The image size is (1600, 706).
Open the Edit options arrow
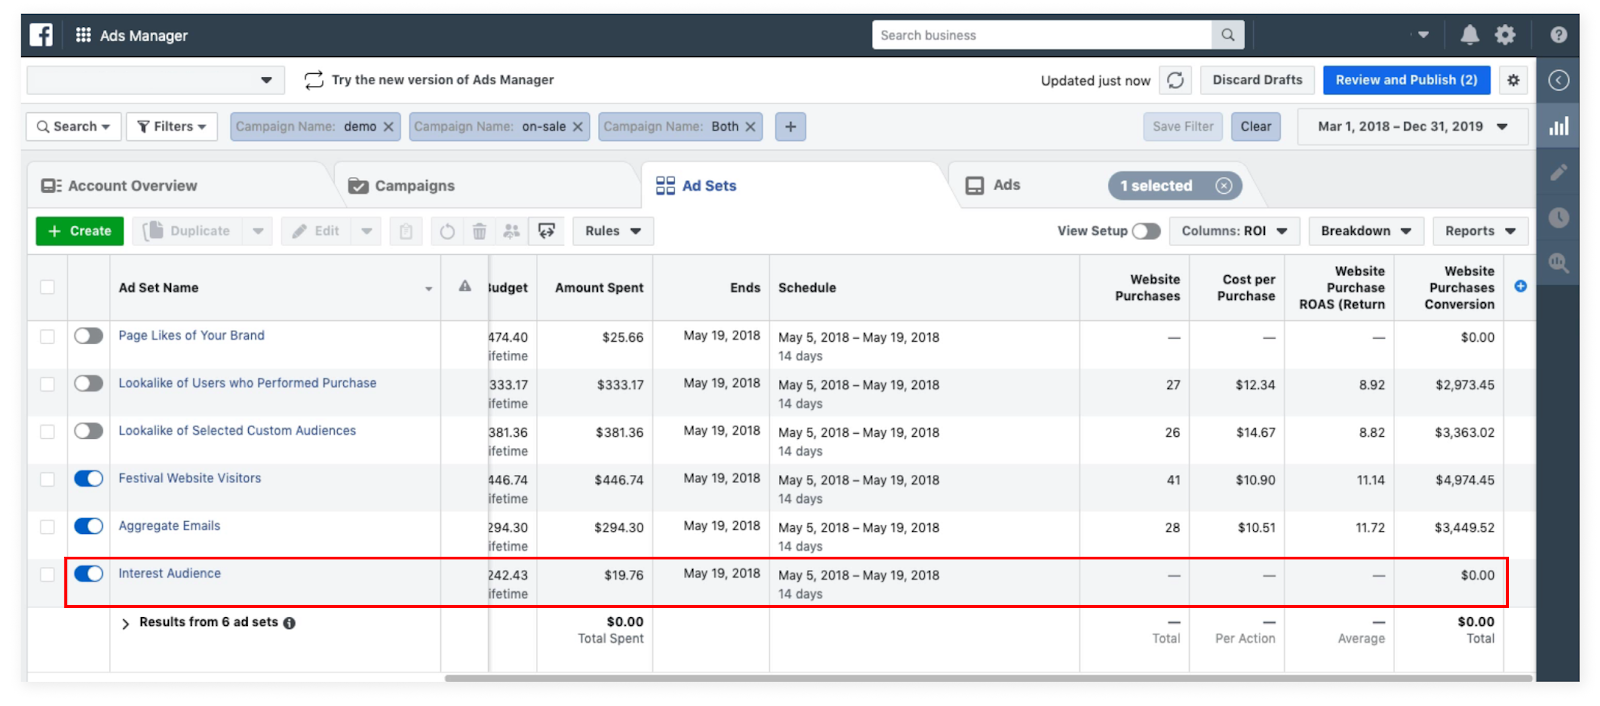(367, 231)
